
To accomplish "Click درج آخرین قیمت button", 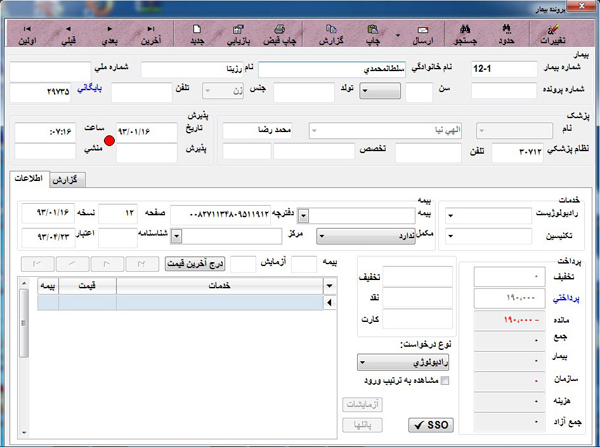I will (x=195, y=264).
